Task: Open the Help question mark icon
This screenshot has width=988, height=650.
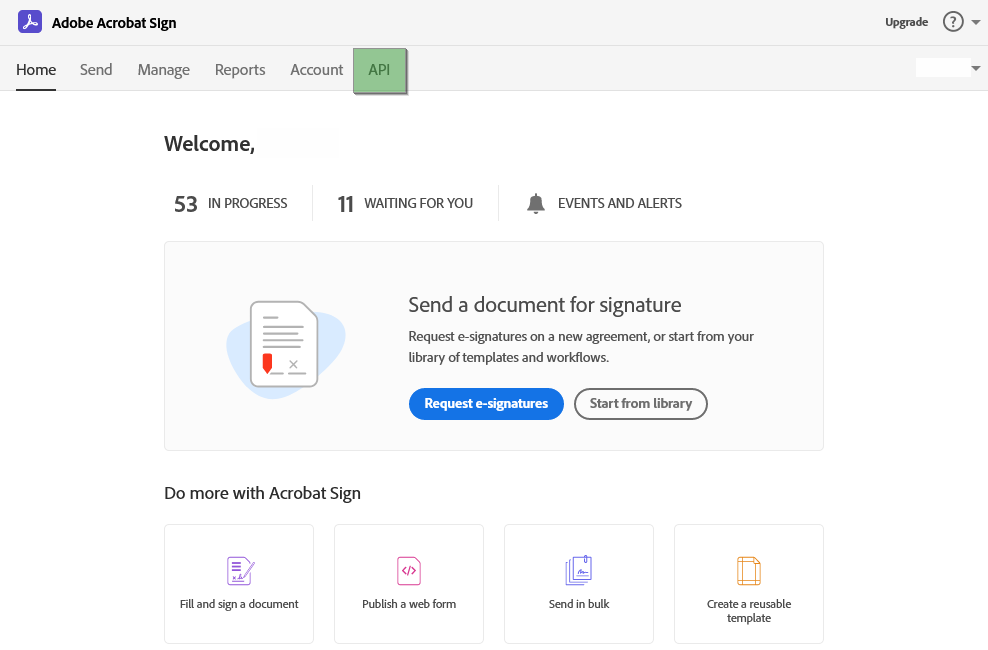Action: click(953, 22)
